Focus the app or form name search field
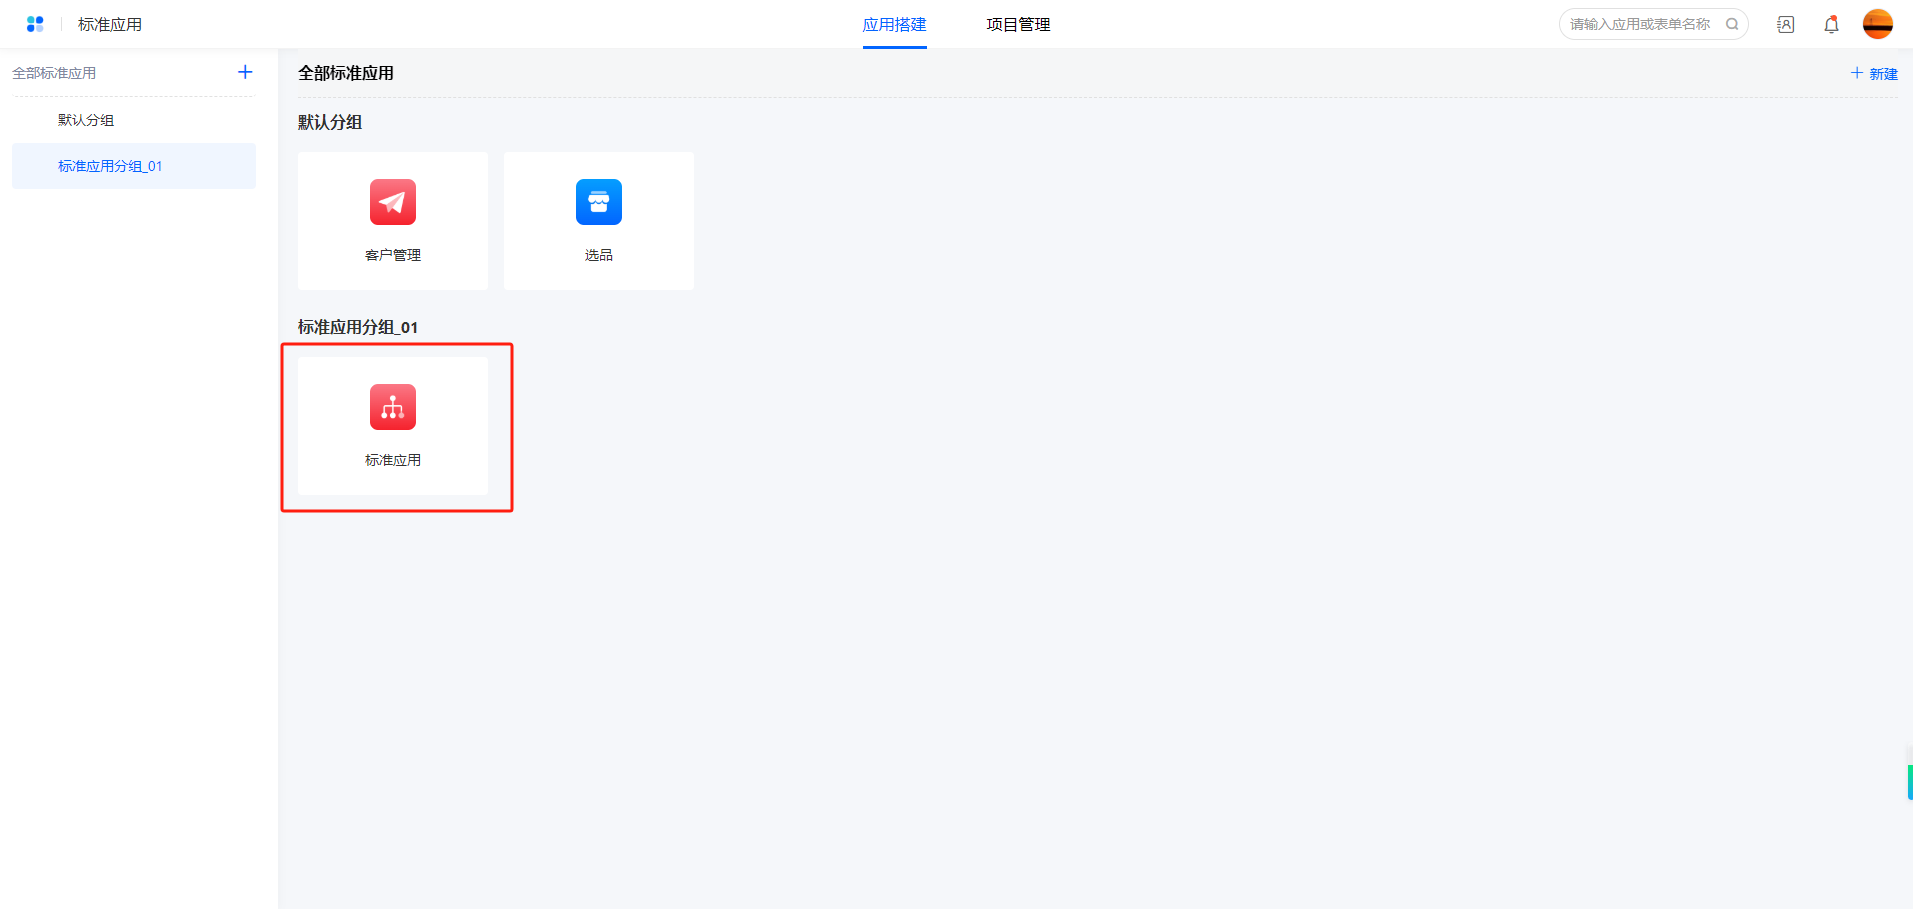The width and height of the screenshot is (1913, 909). (1640, 24)
